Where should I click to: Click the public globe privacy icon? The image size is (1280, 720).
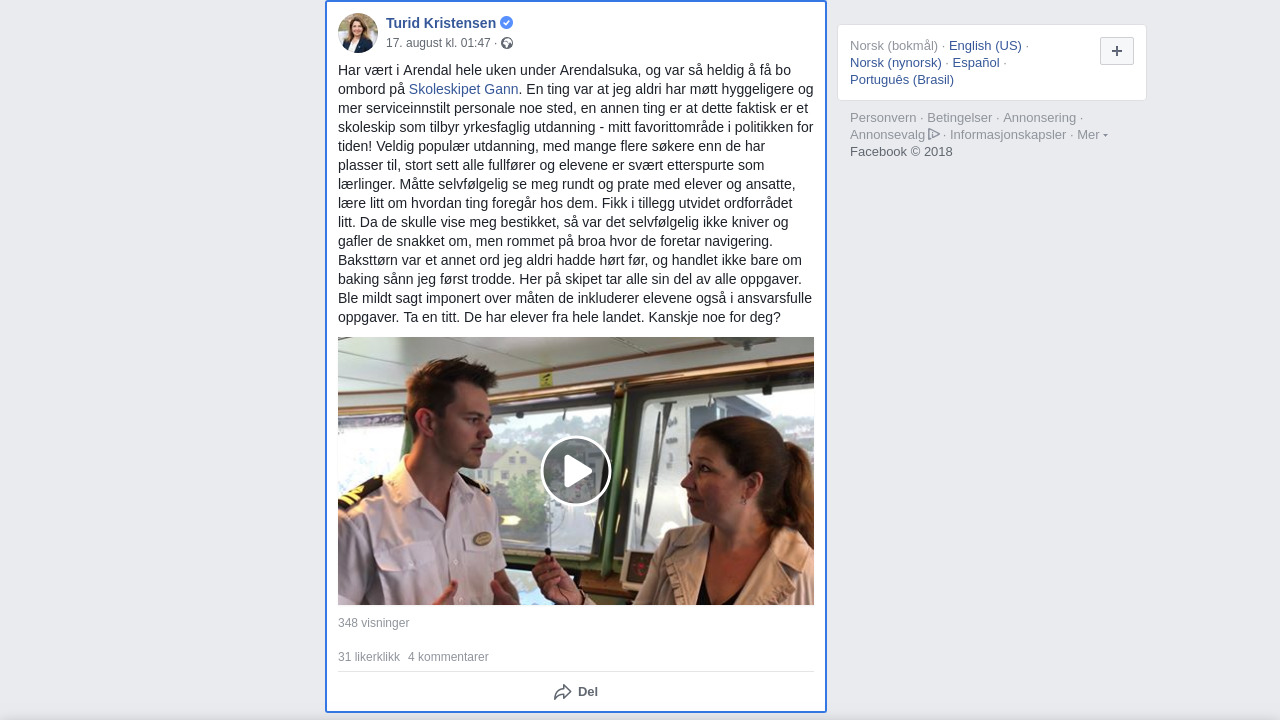tap(507, 43)
